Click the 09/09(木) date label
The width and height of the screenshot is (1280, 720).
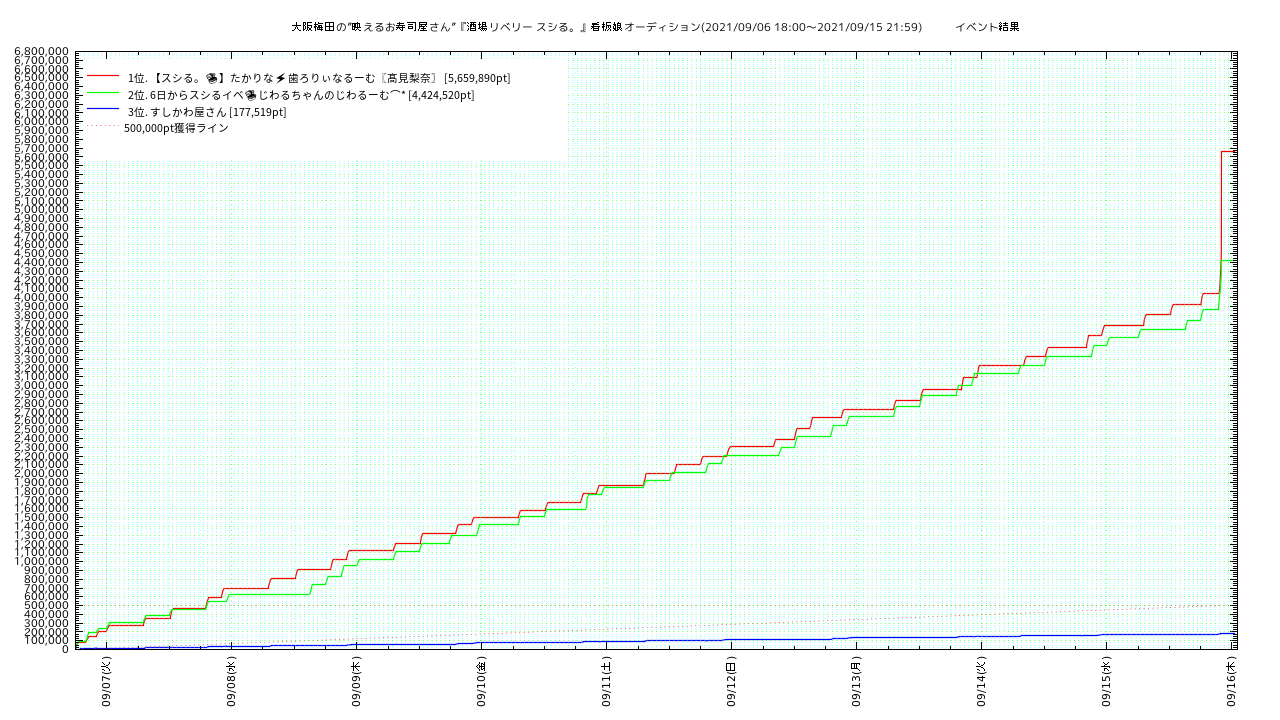pyautogui.click(x=356, y=680)
